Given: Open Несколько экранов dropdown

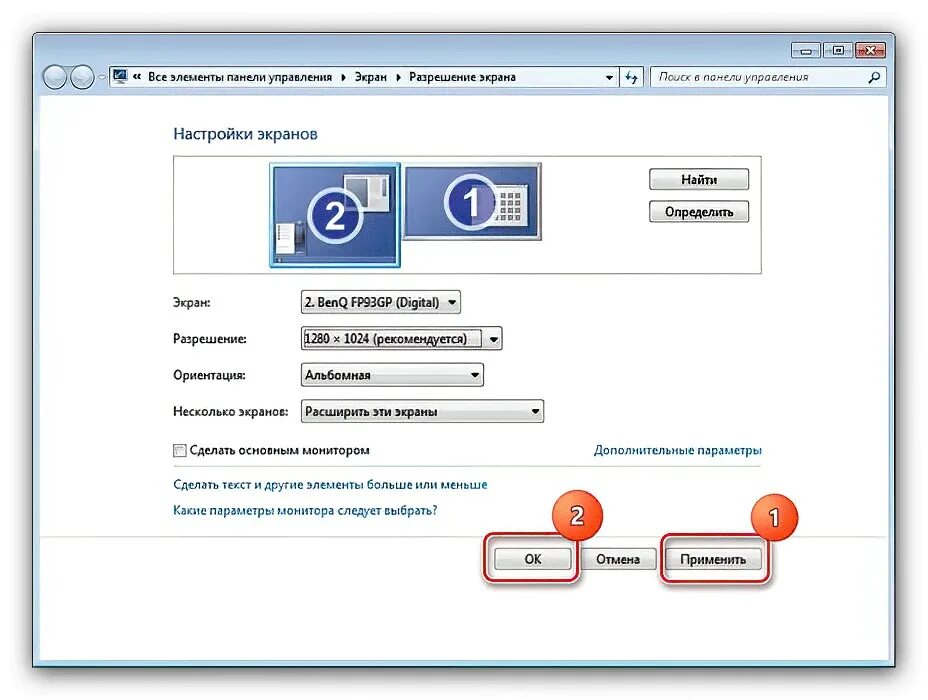Looking at the screenshot, I should tap(422, 411).
